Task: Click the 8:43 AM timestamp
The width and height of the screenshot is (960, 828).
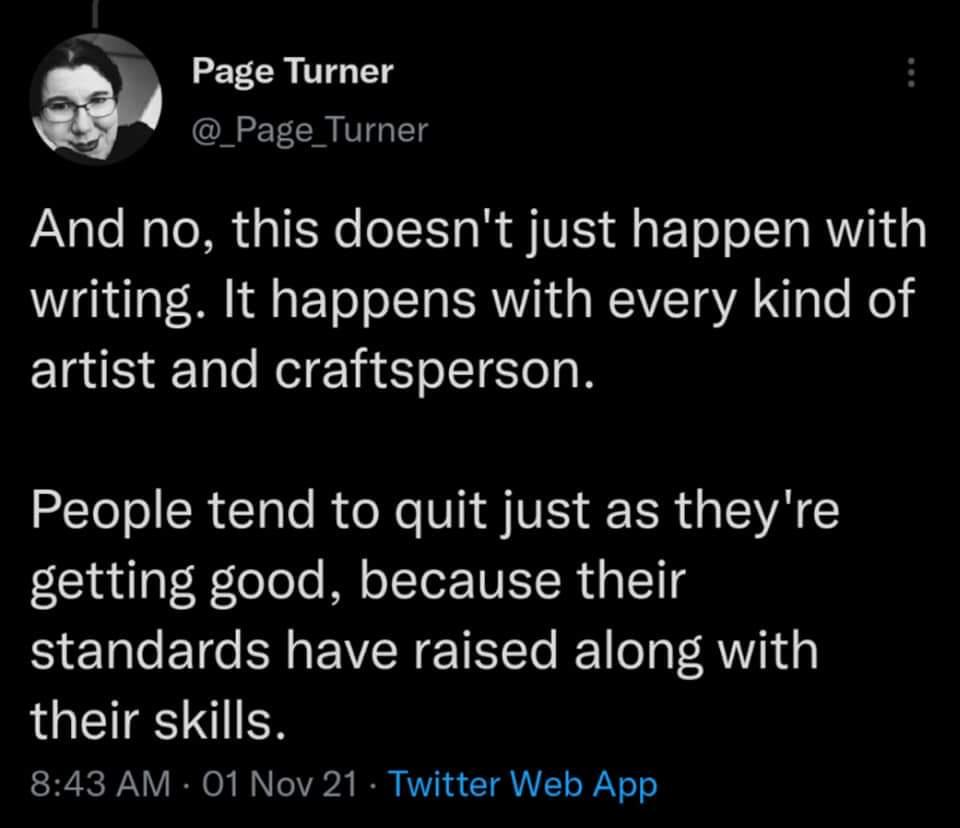Action: 100,784
